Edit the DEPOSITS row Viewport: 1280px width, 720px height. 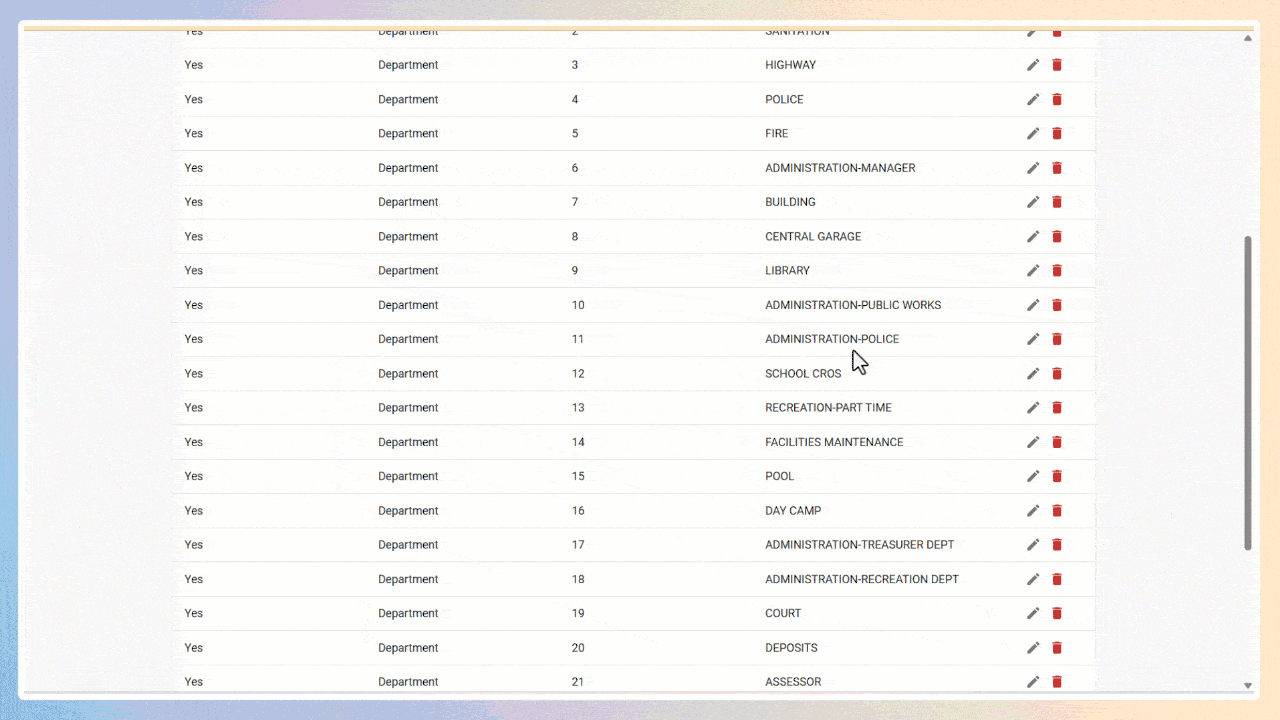(x=1033, y=647)
